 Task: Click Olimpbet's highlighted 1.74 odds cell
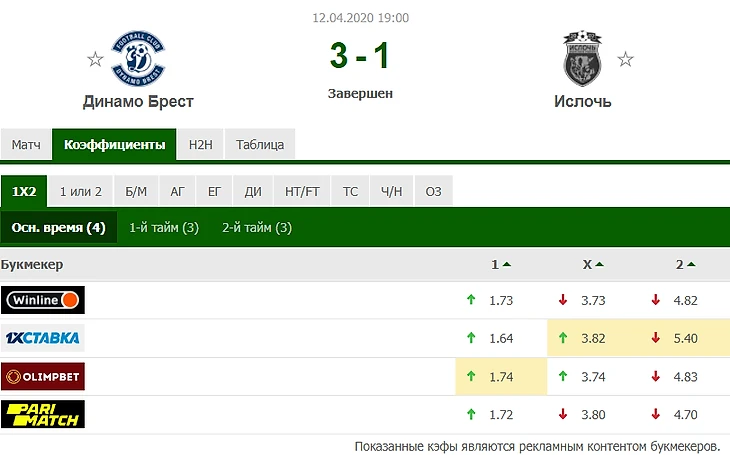(500, 376)
